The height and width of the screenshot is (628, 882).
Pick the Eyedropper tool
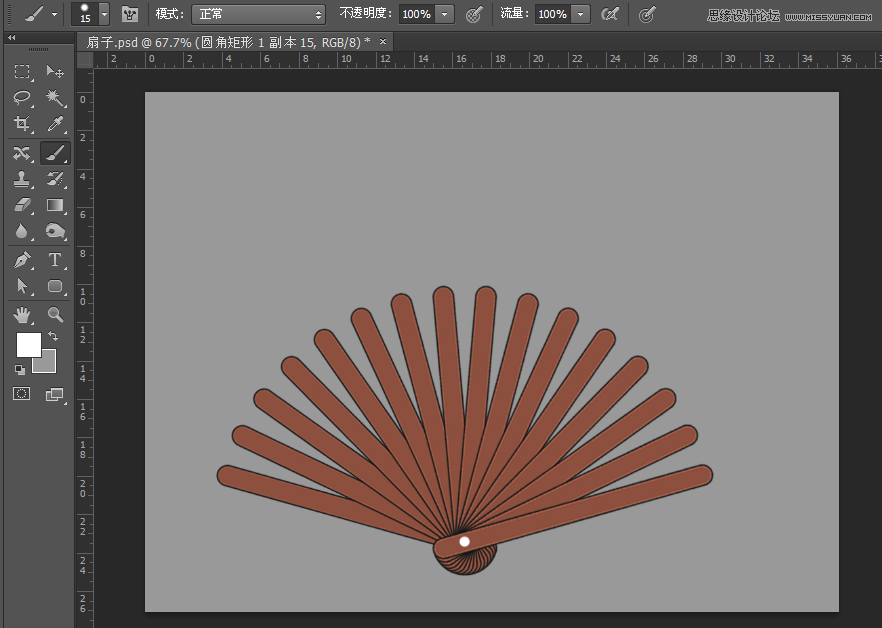point(55,124)
